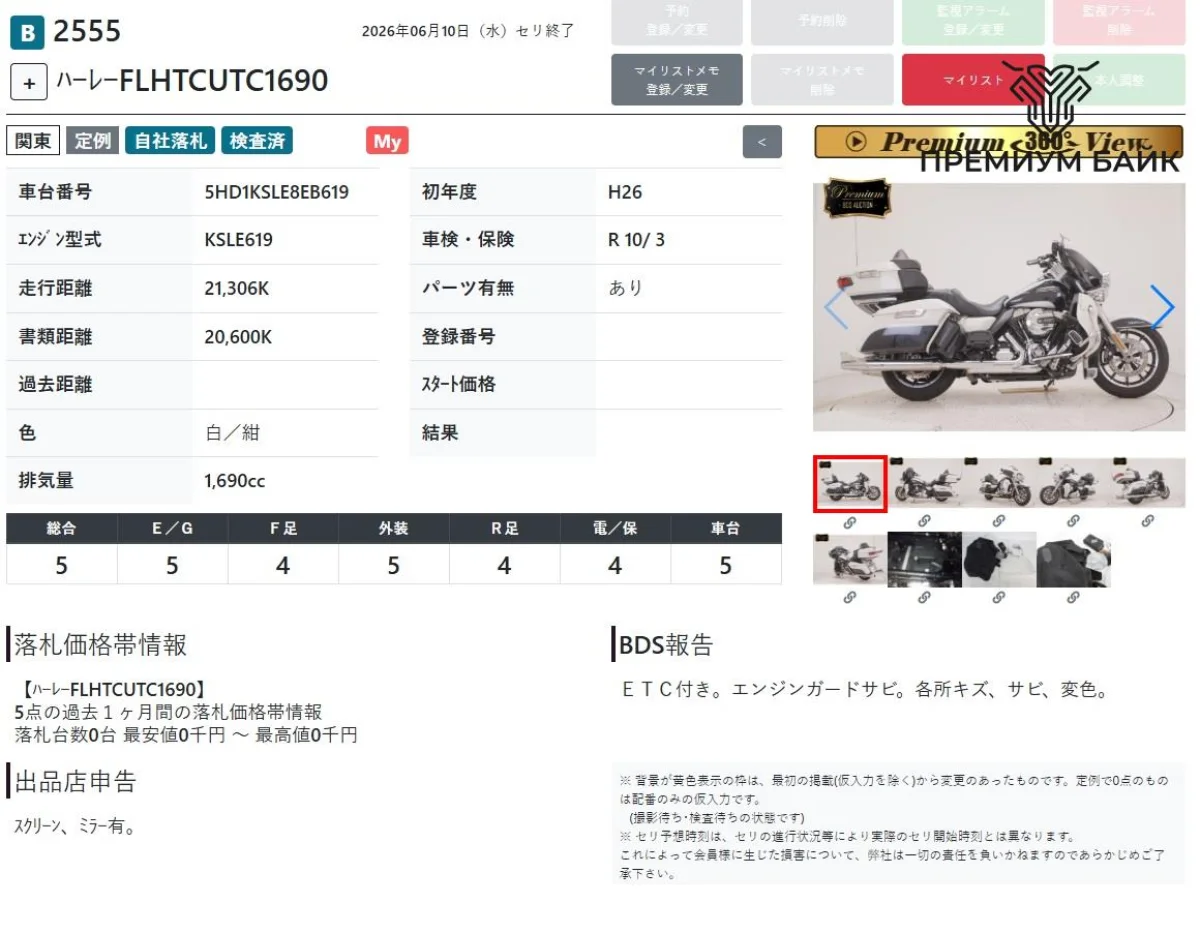Click the 予約 登録/変更 button
This screenshot has width=1200, height=933.
point(677,21)
